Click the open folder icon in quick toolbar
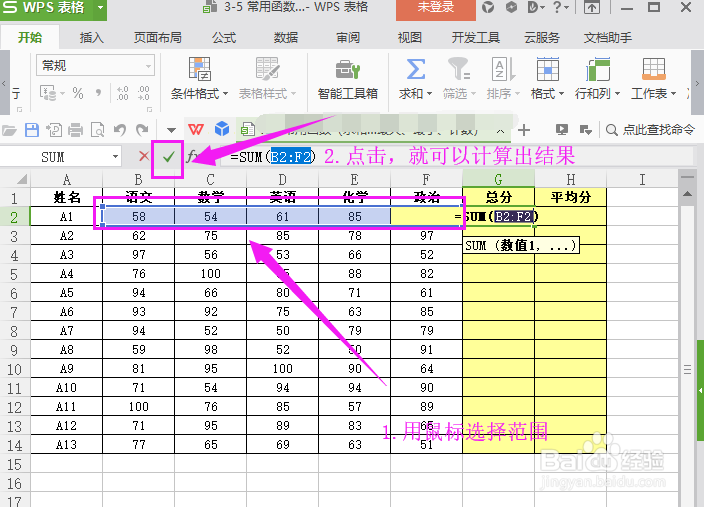The image size is (704, 507). pyautogui.click(x=9, y=130)
